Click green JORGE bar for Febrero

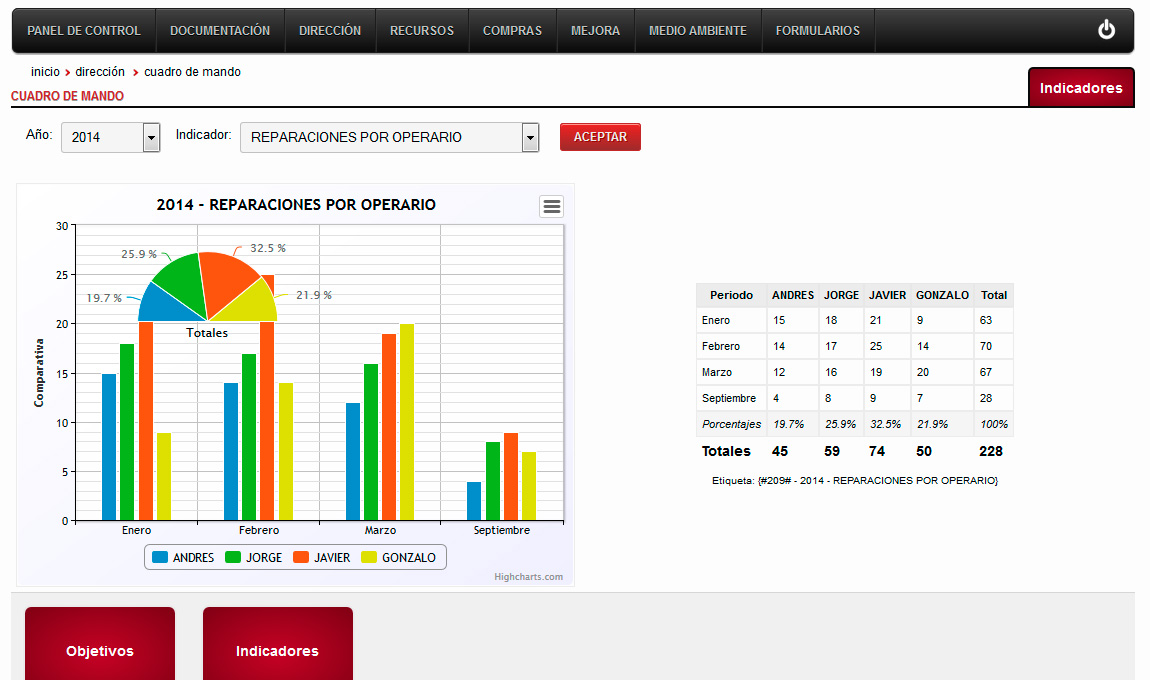(249, 437)
